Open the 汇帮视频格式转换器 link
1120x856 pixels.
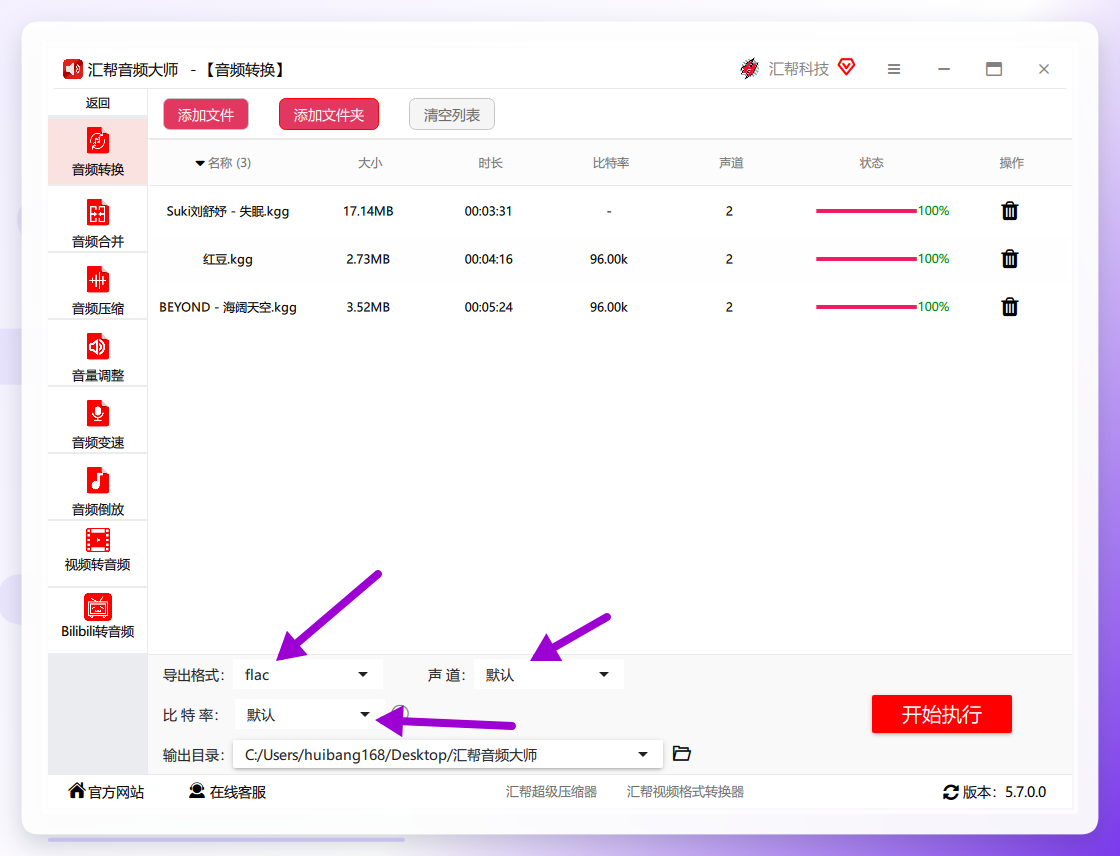[685, 792]
